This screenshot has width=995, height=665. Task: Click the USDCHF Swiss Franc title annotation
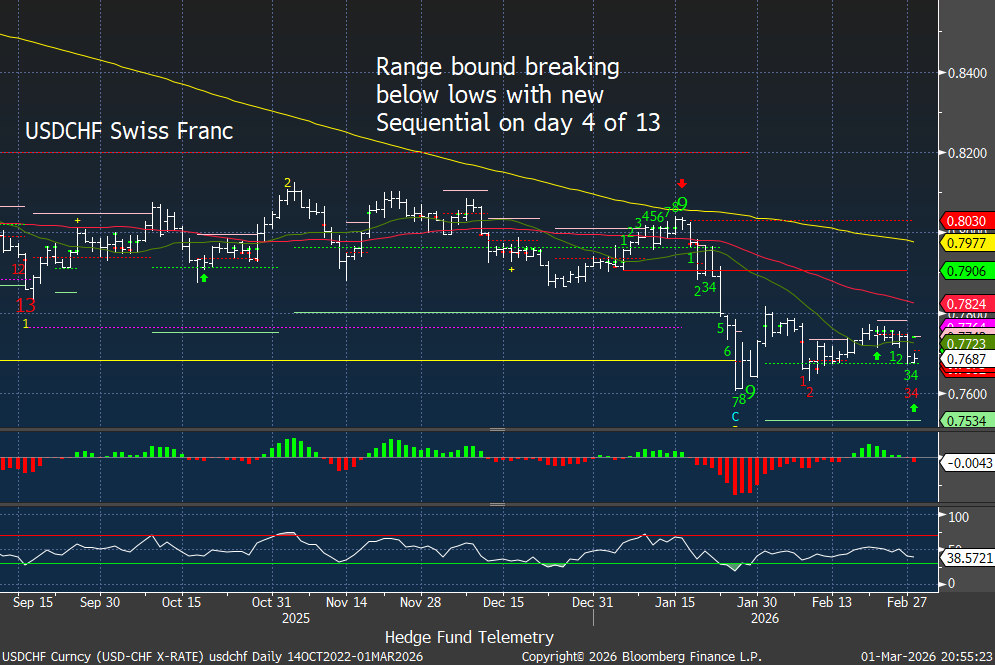129,131
